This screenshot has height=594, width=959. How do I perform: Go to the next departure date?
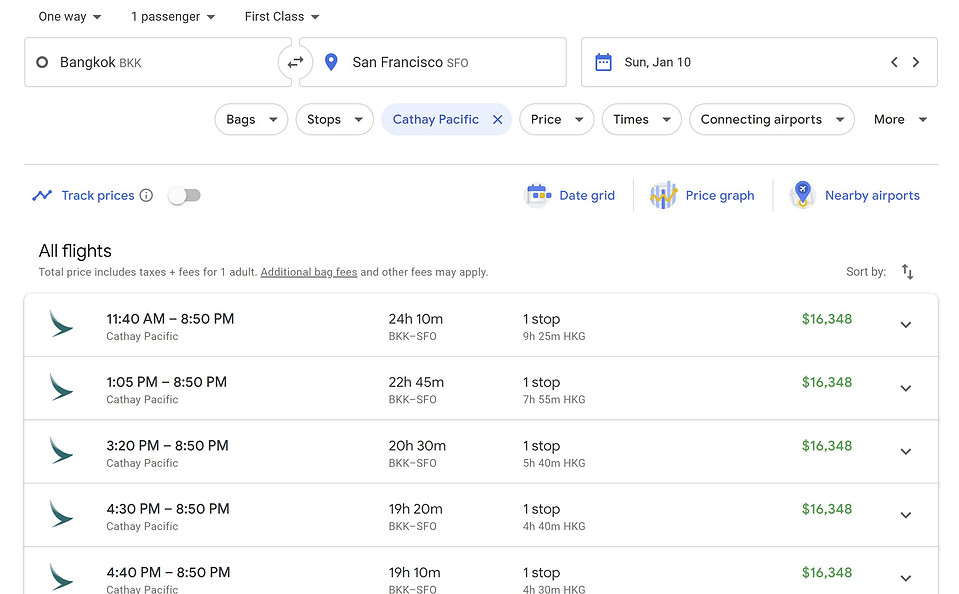click(x=916, y=62)
